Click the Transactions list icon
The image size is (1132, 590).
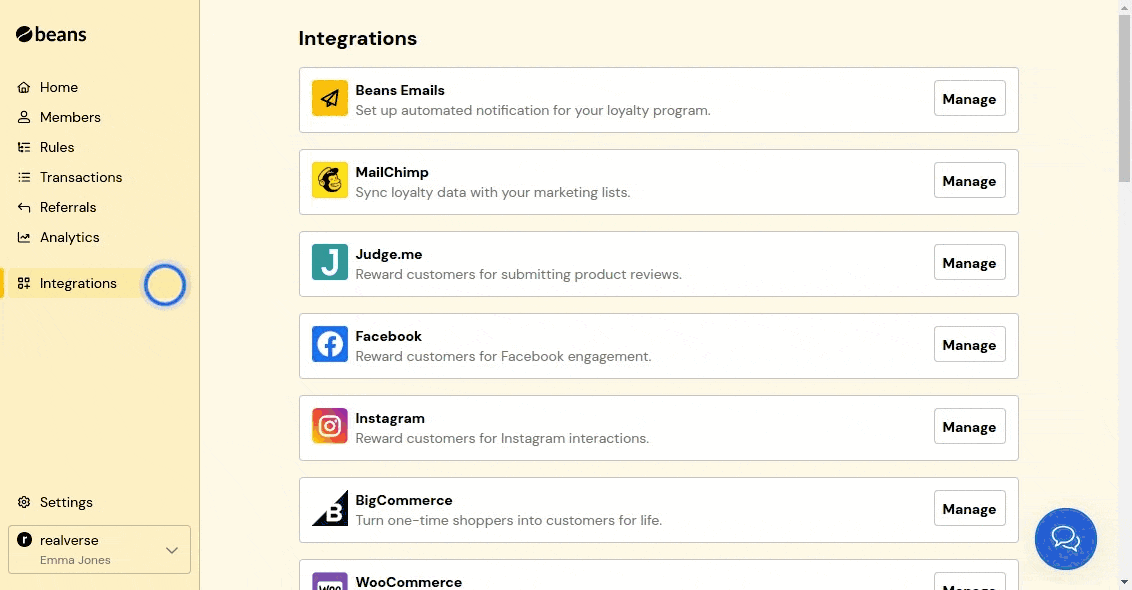click(24, 177)
